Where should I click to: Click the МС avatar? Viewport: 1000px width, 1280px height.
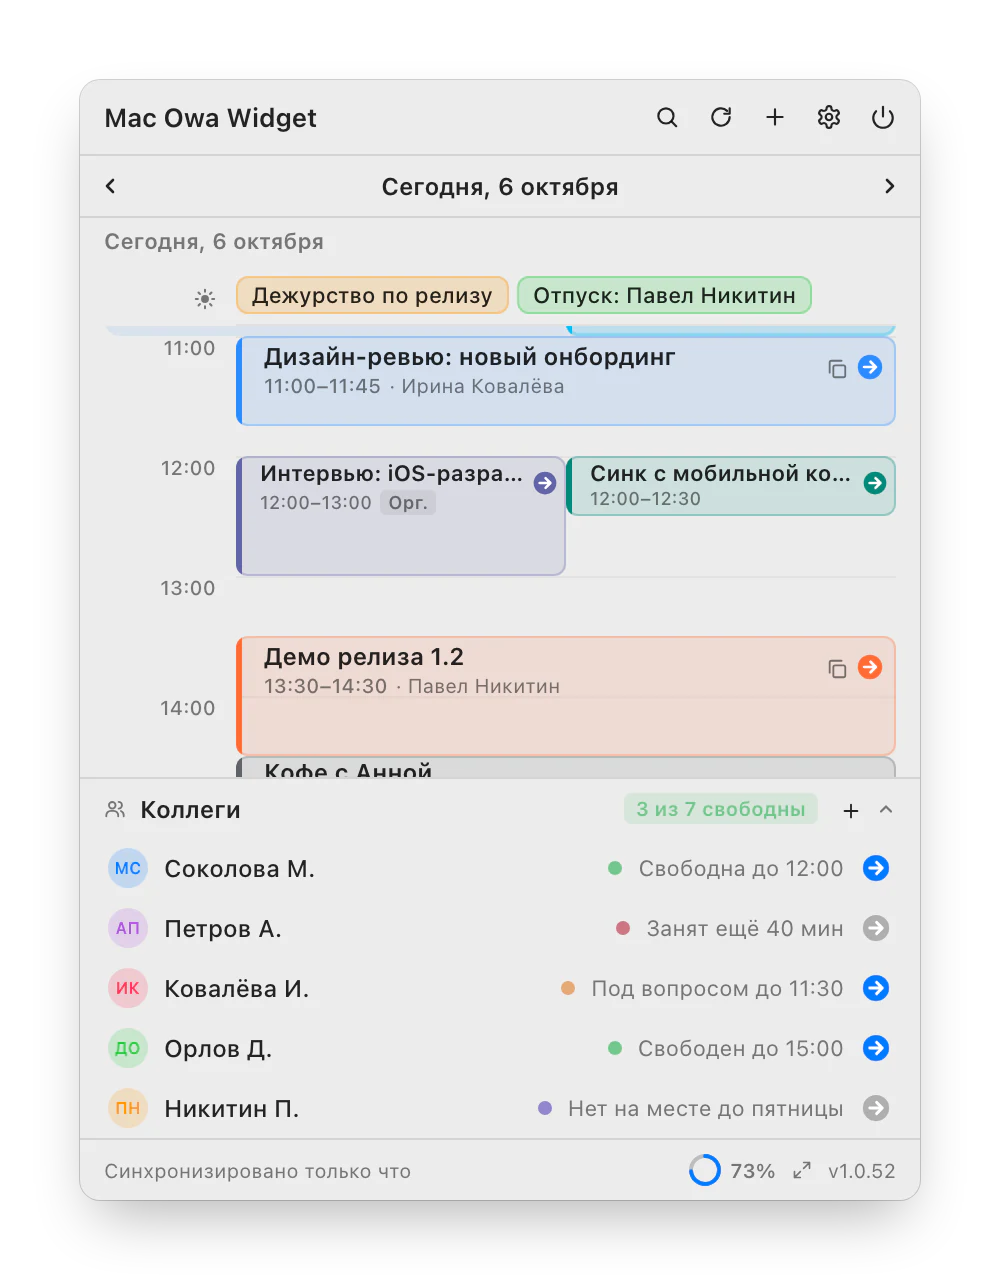128,868
